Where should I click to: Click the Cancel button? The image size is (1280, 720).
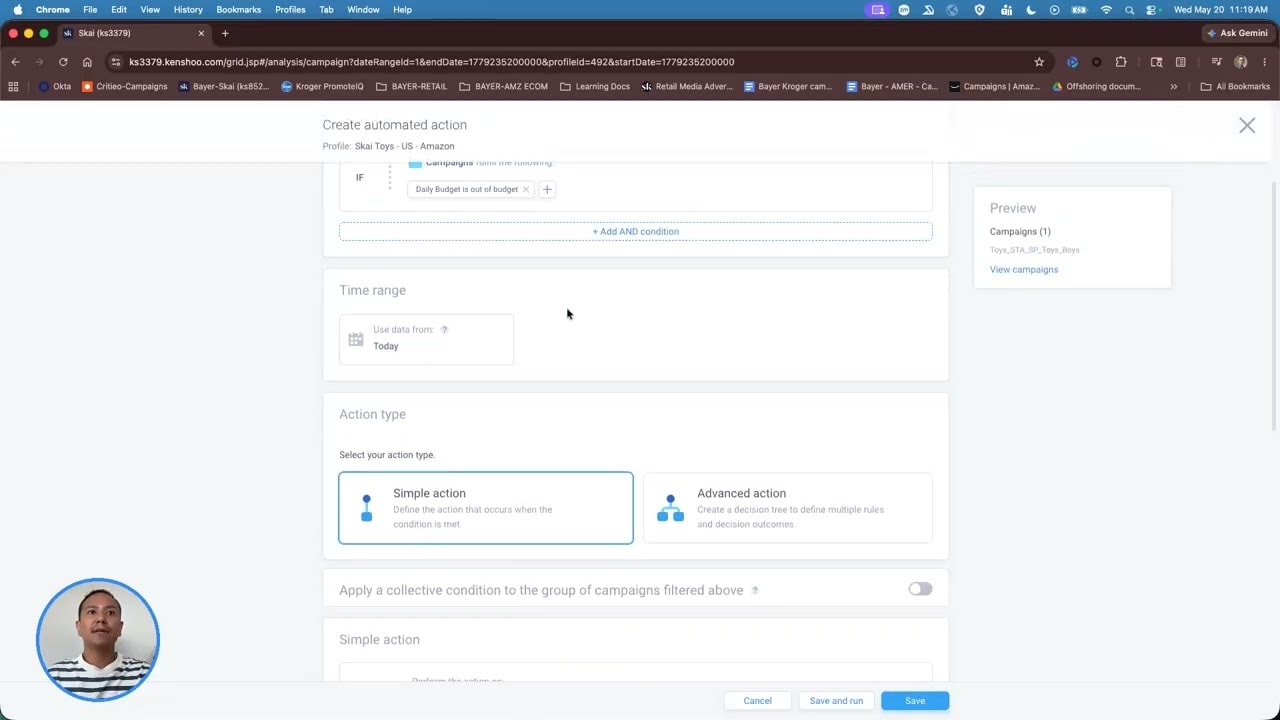click(x=757, y=701)
